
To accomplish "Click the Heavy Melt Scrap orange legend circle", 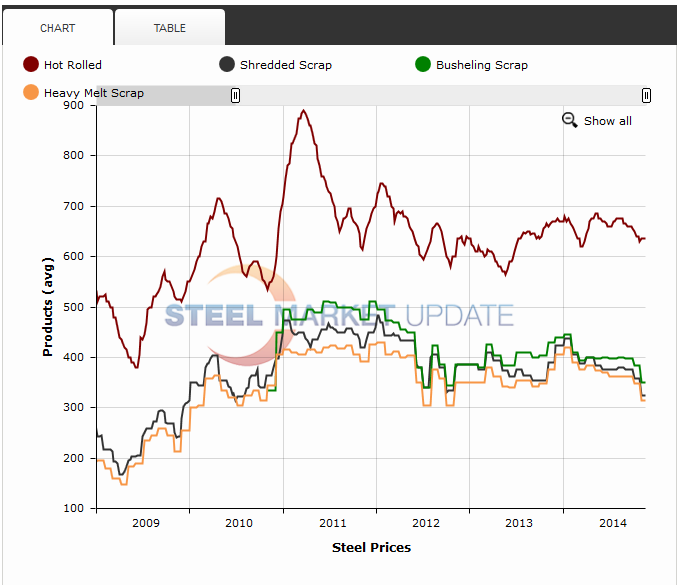I will (31, 93).
